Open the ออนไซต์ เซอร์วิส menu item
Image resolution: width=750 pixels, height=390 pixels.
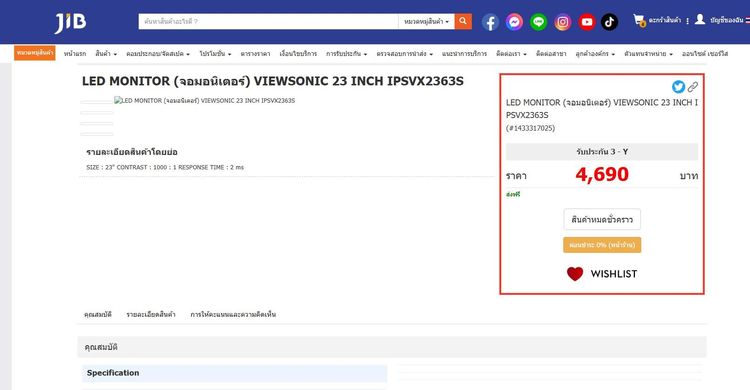tap(705, 54)
